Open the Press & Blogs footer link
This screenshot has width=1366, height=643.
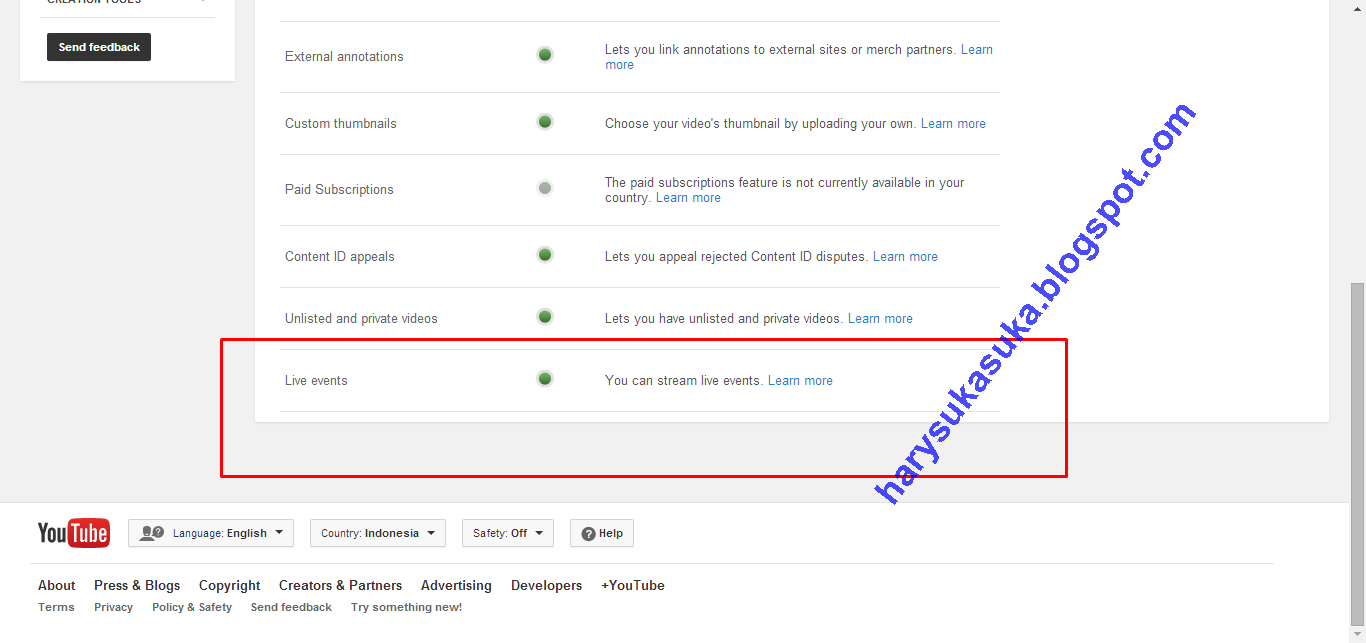[137, 585]
